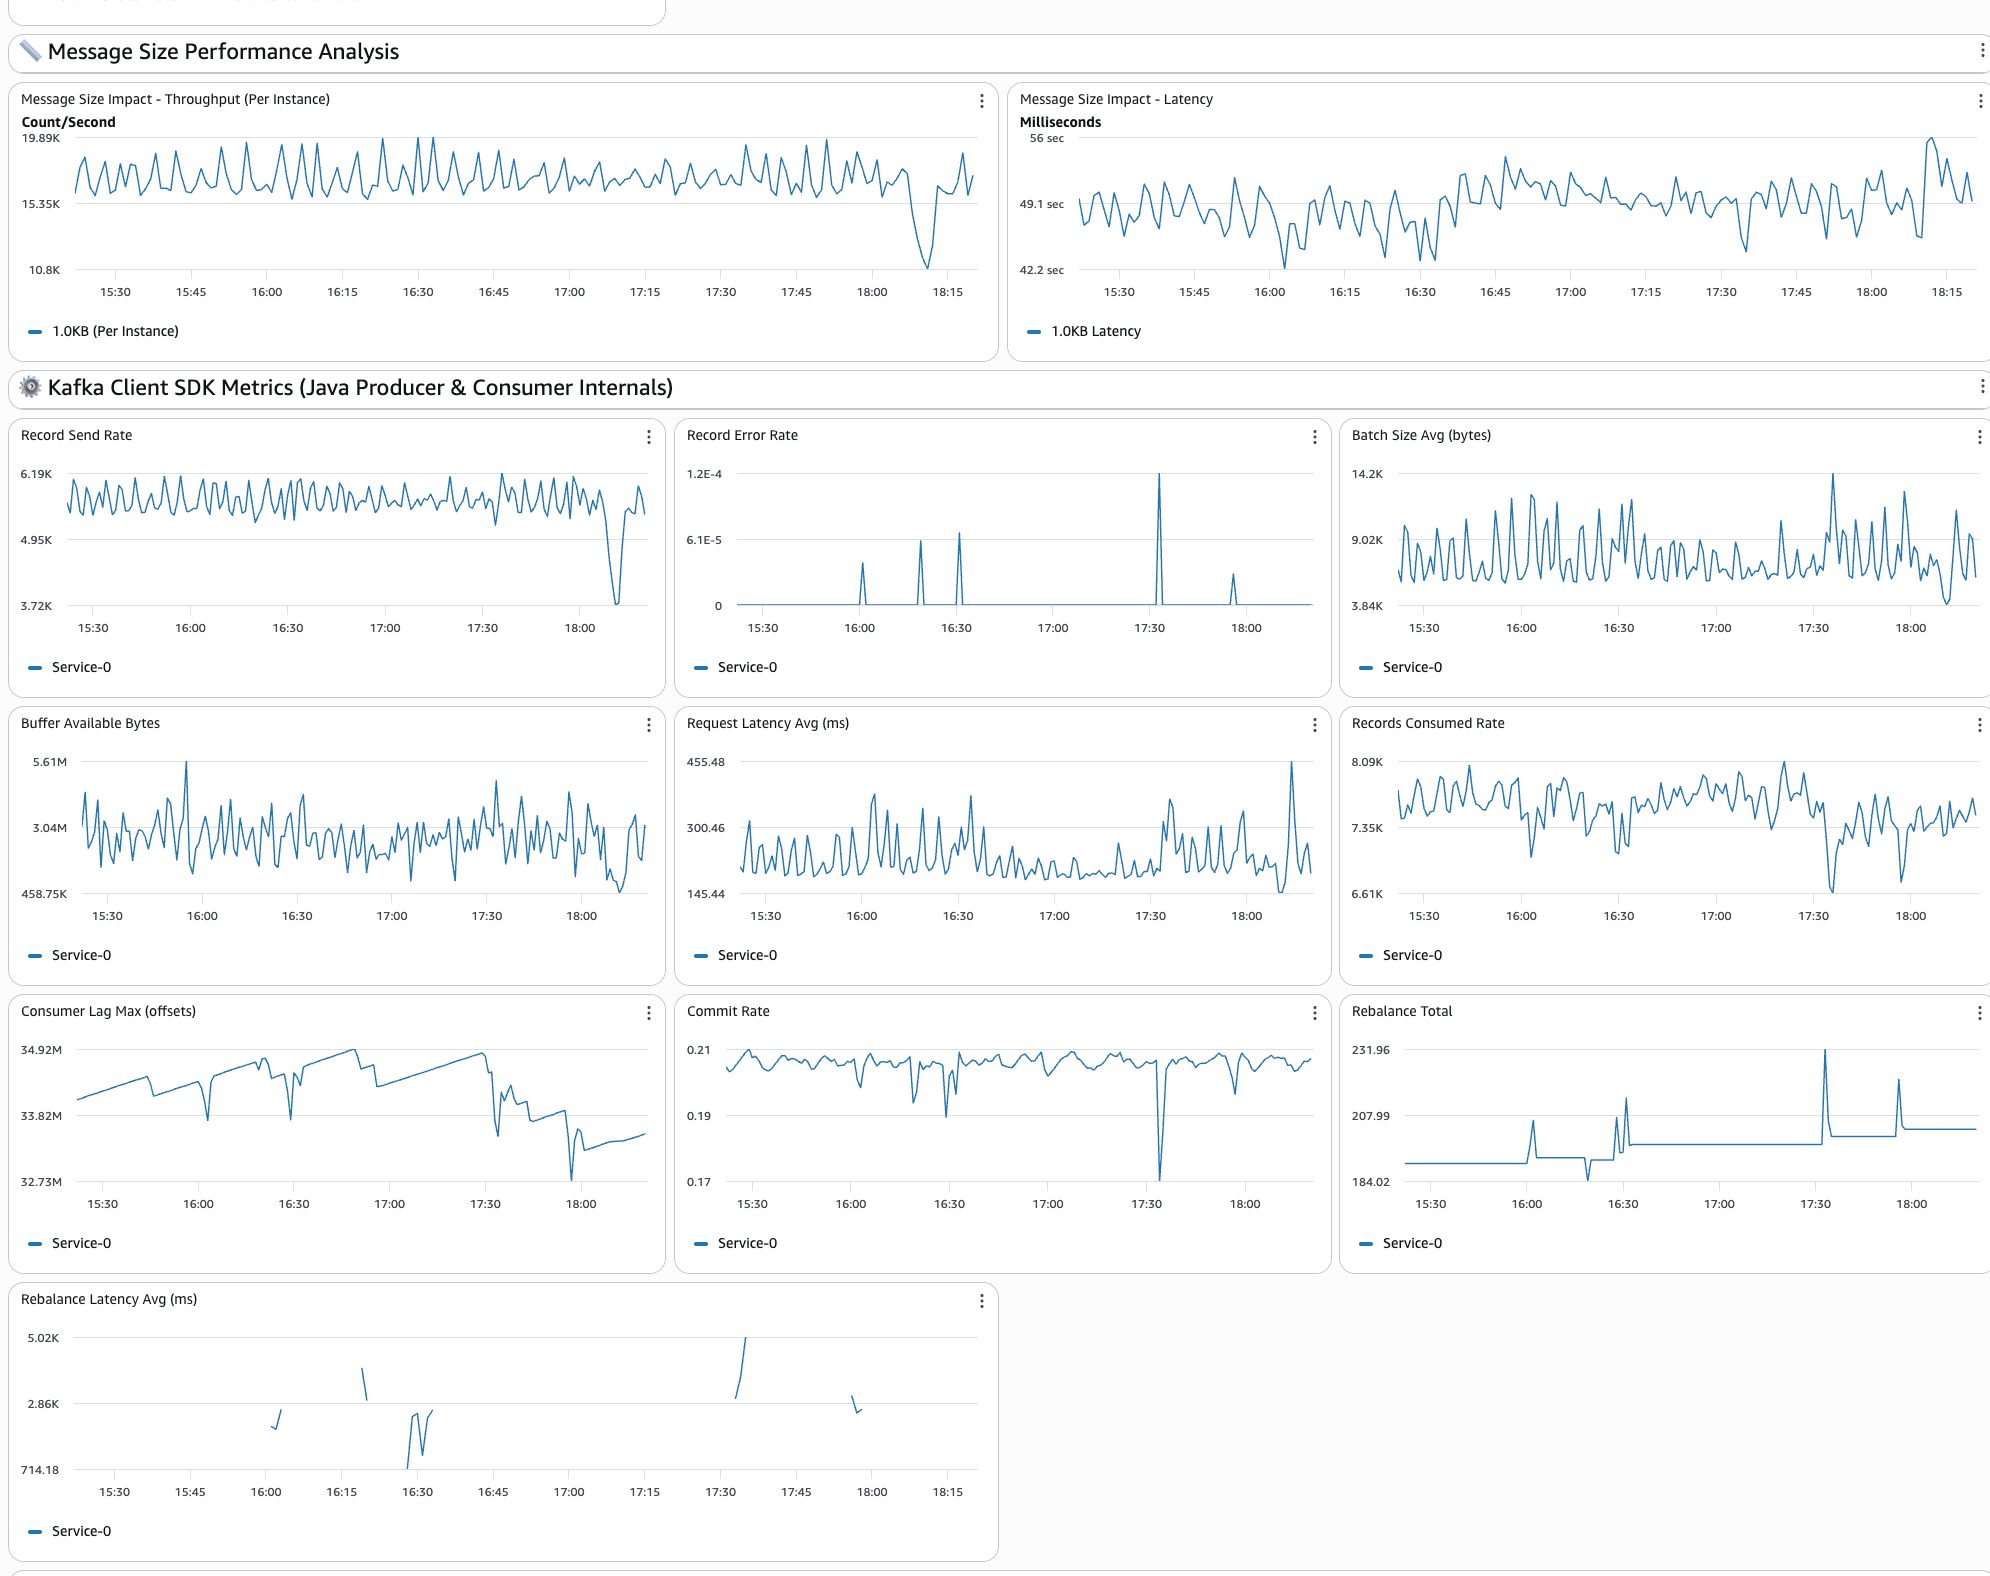This screenshot has height=1576, width=1990.
Task: Open Request Latency Avg widget actions menu
Action: pyautogui.click(x=1314, y=725)
